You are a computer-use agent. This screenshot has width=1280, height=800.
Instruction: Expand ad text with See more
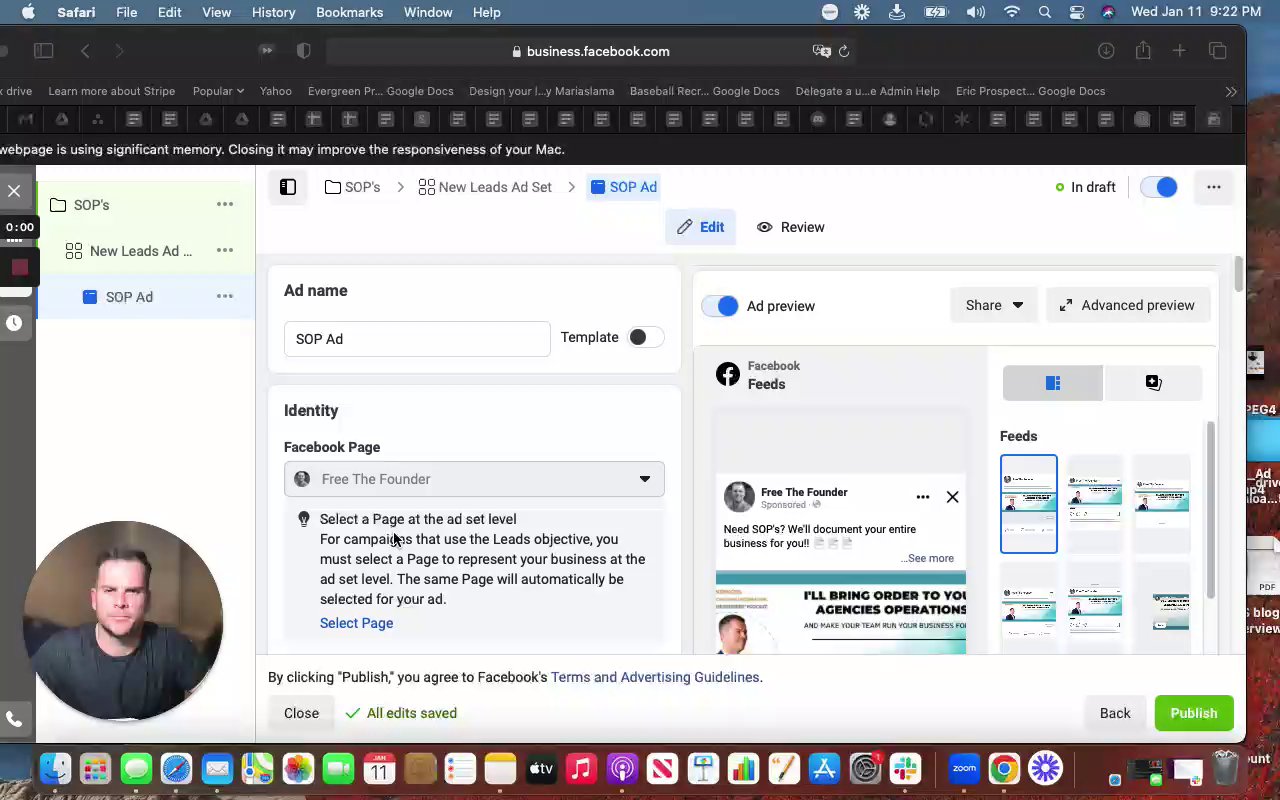point(929,558)
